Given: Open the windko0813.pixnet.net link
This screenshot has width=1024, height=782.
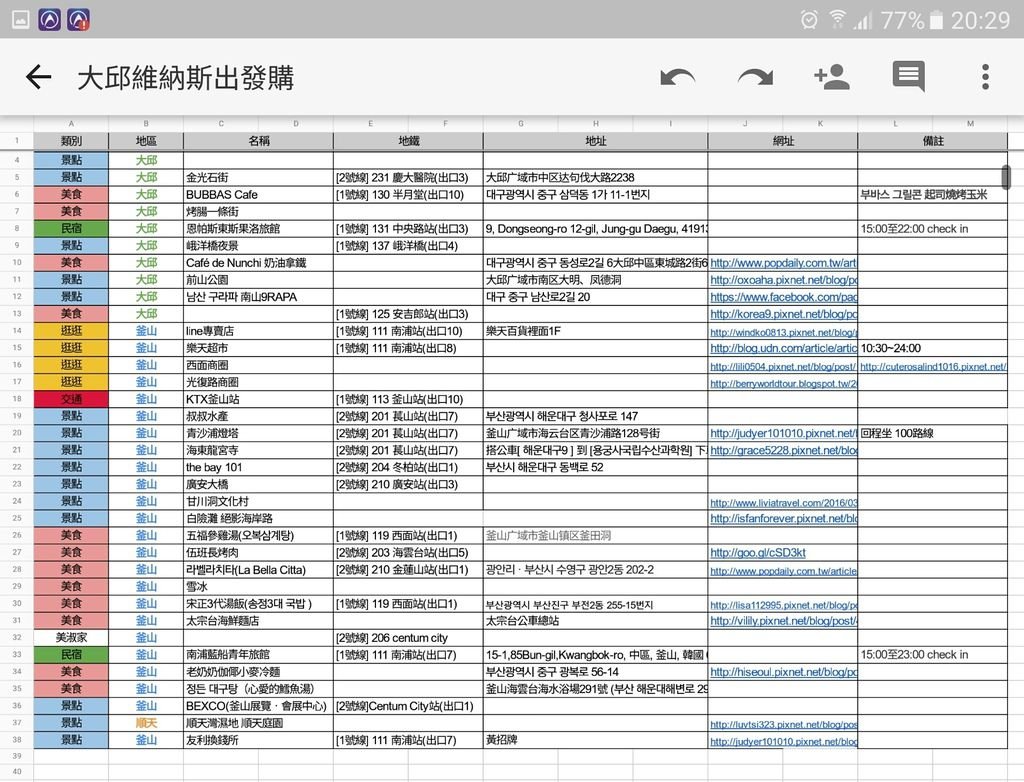Looking at the screenshot, I should pyautogui.click(x=784, y=332).
